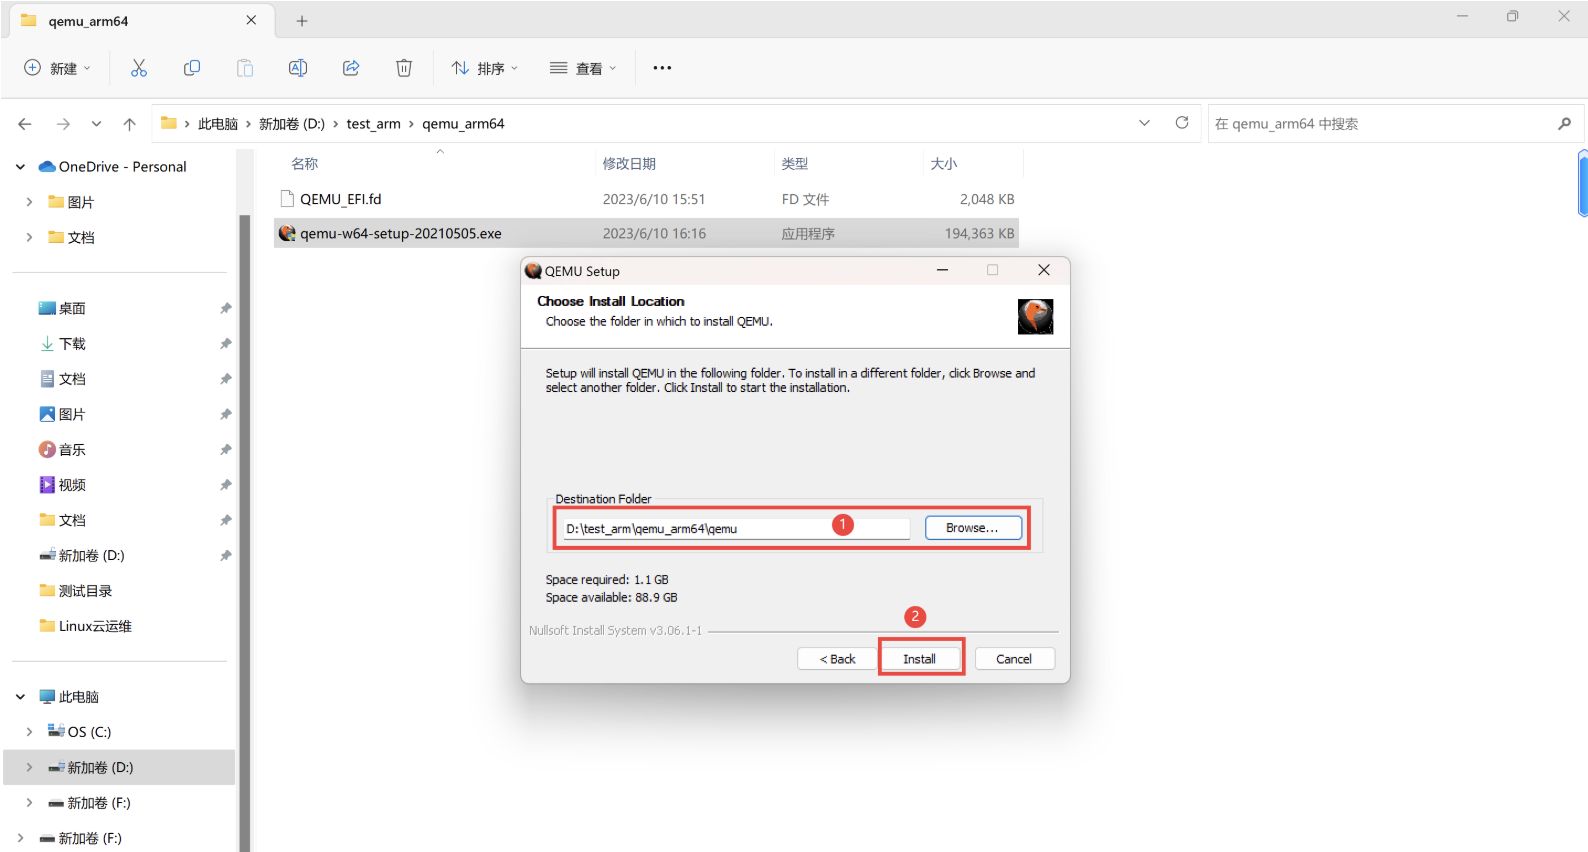The image size is (1588, 852).
Task: Click the vertical scrollbar of file pane
Action: tap(1582, 183)
